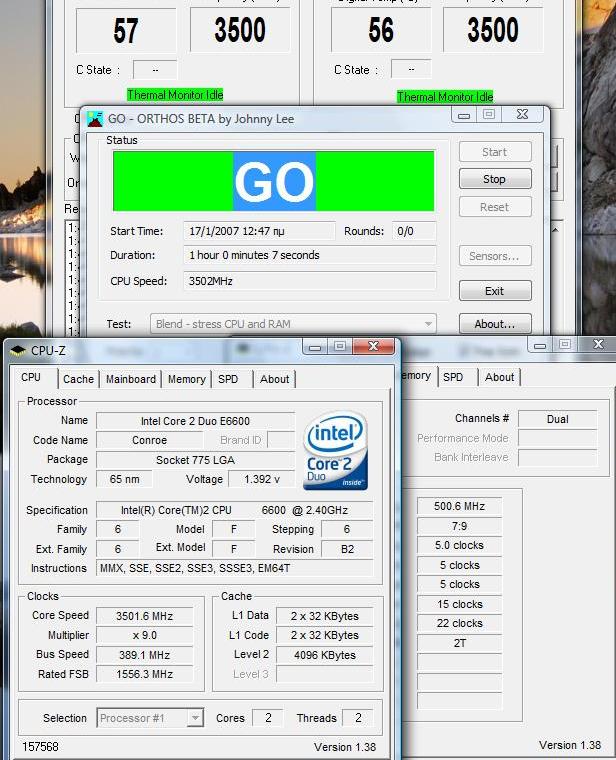Select About tab in background CPU-Z window
616x760 pixels.
click(x=500, y=377)
